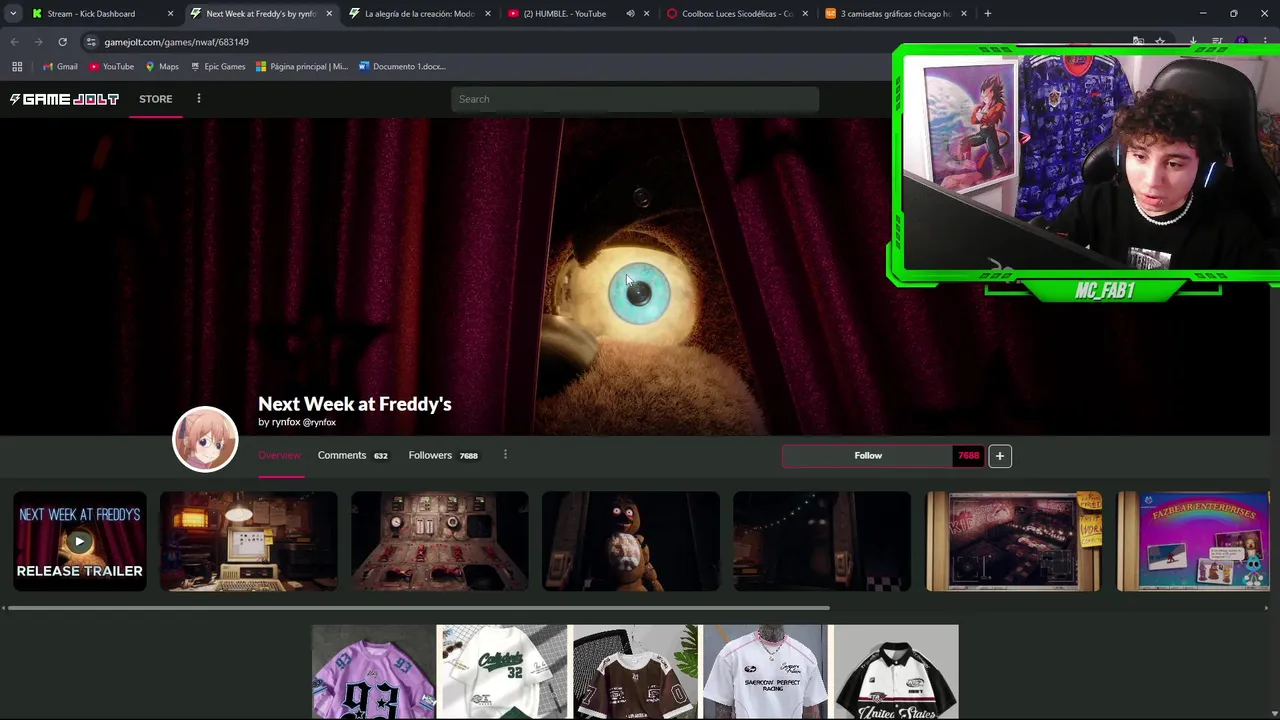1280x720 pixels.
Task: Open the rynfox developer name link
Action: tap(286, 422)
